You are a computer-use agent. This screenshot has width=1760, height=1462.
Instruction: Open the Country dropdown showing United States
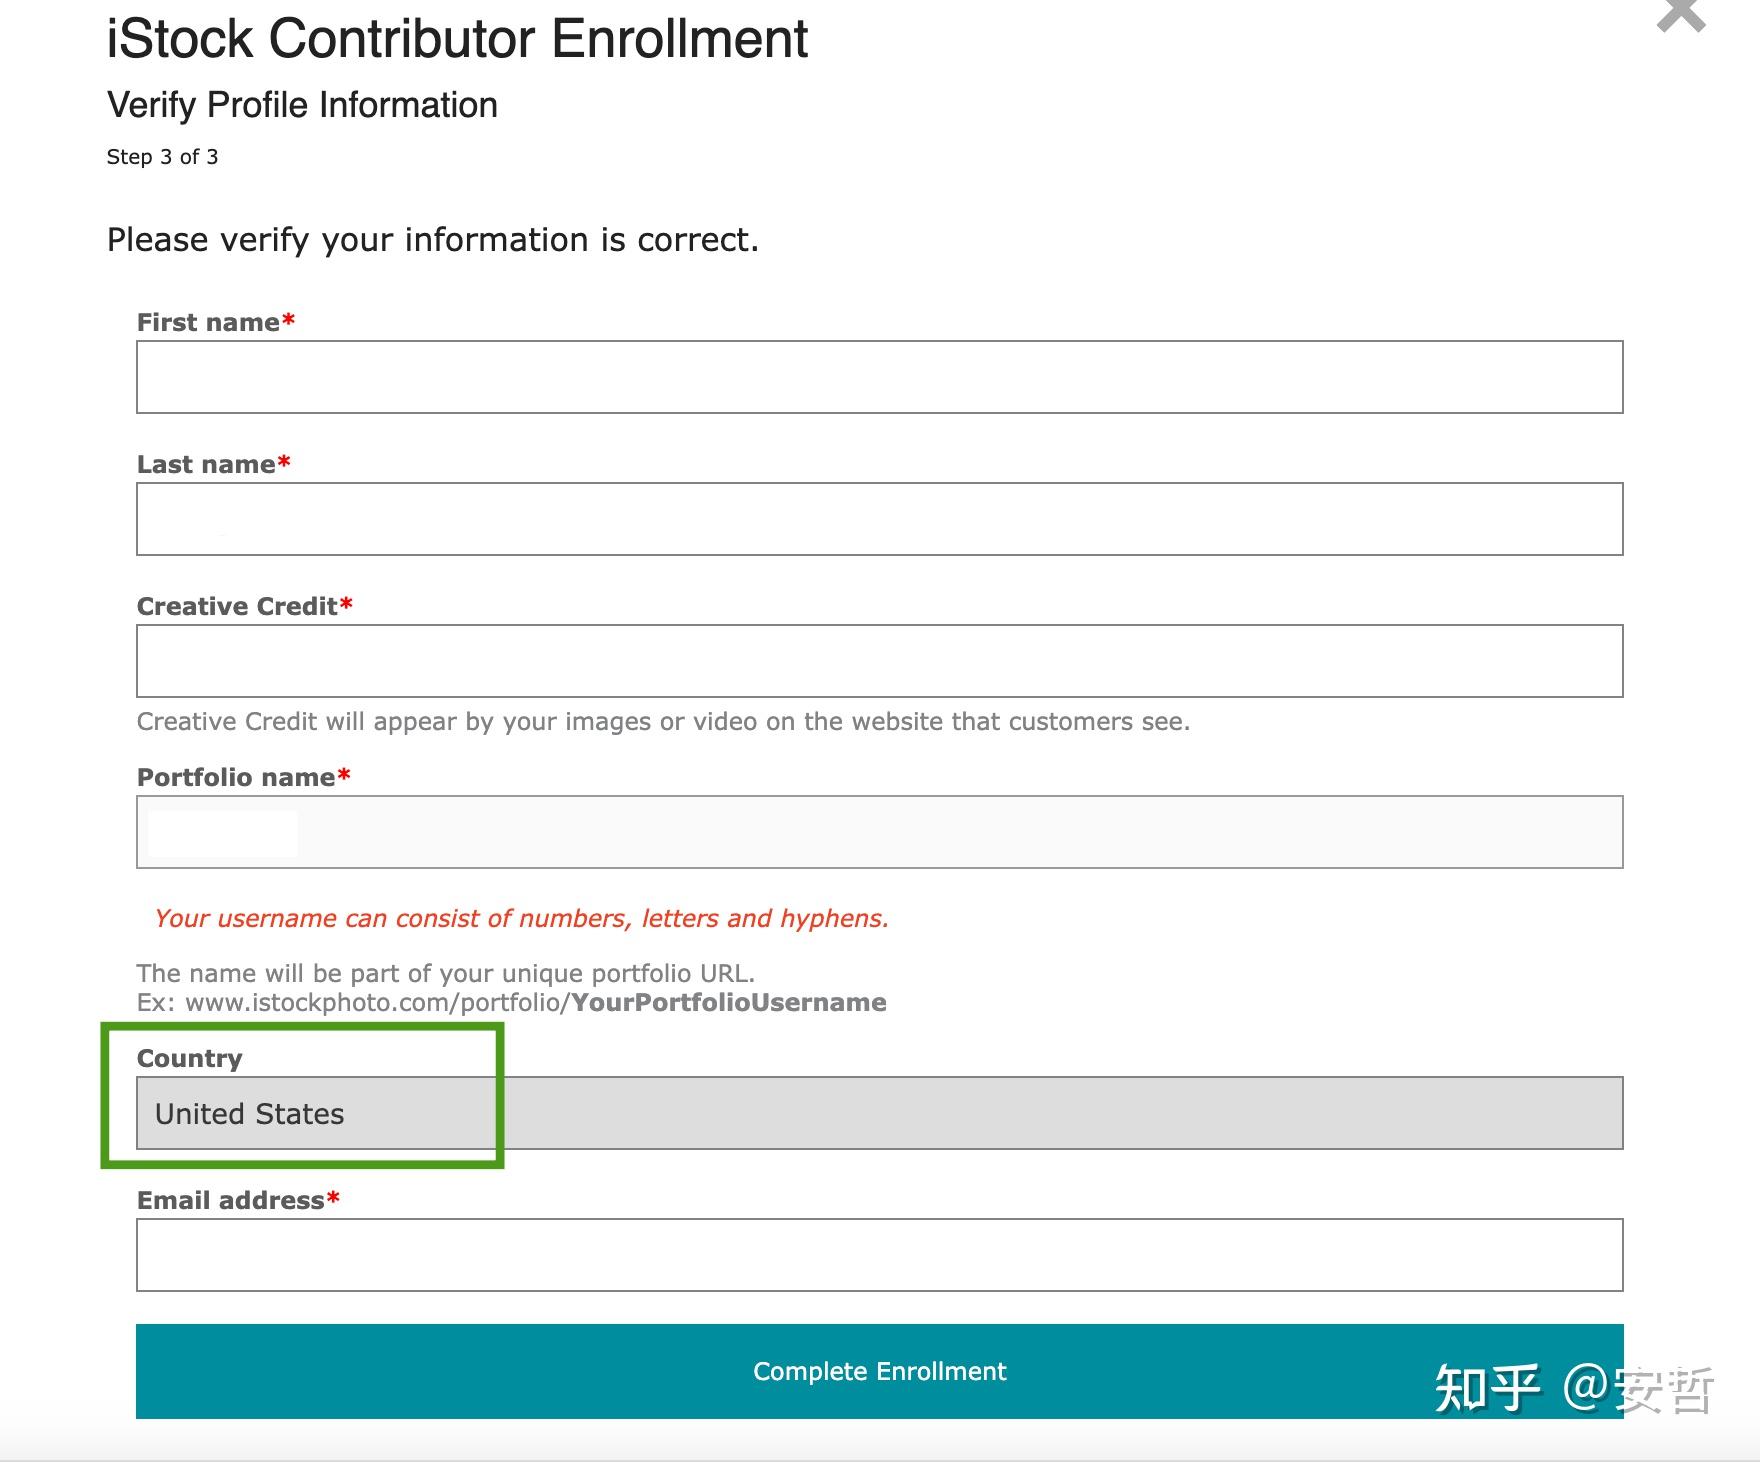[879, 1113]
